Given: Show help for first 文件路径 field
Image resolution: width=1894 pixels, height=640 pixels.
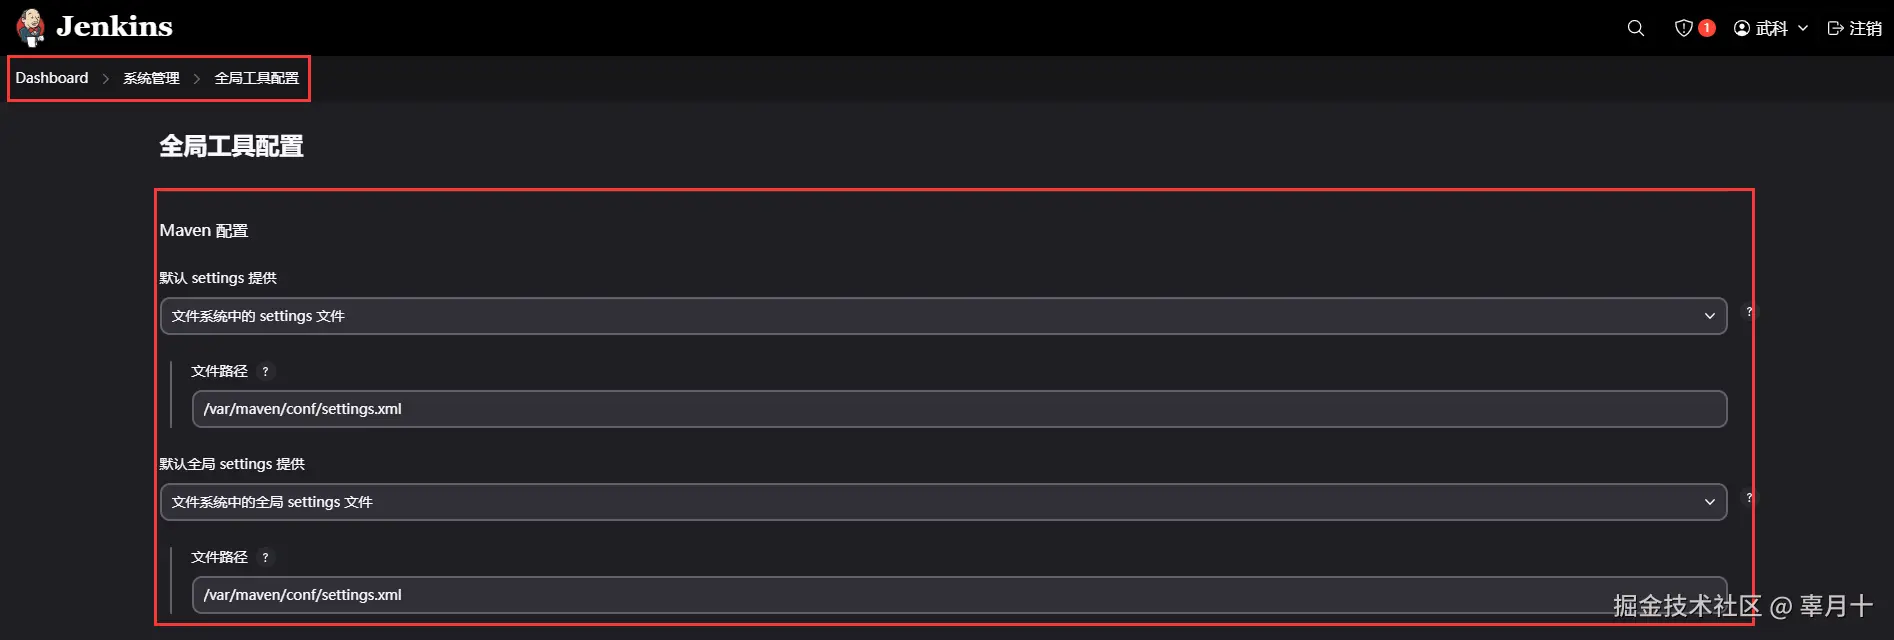Looking at the screenshot, I should 265,371.
